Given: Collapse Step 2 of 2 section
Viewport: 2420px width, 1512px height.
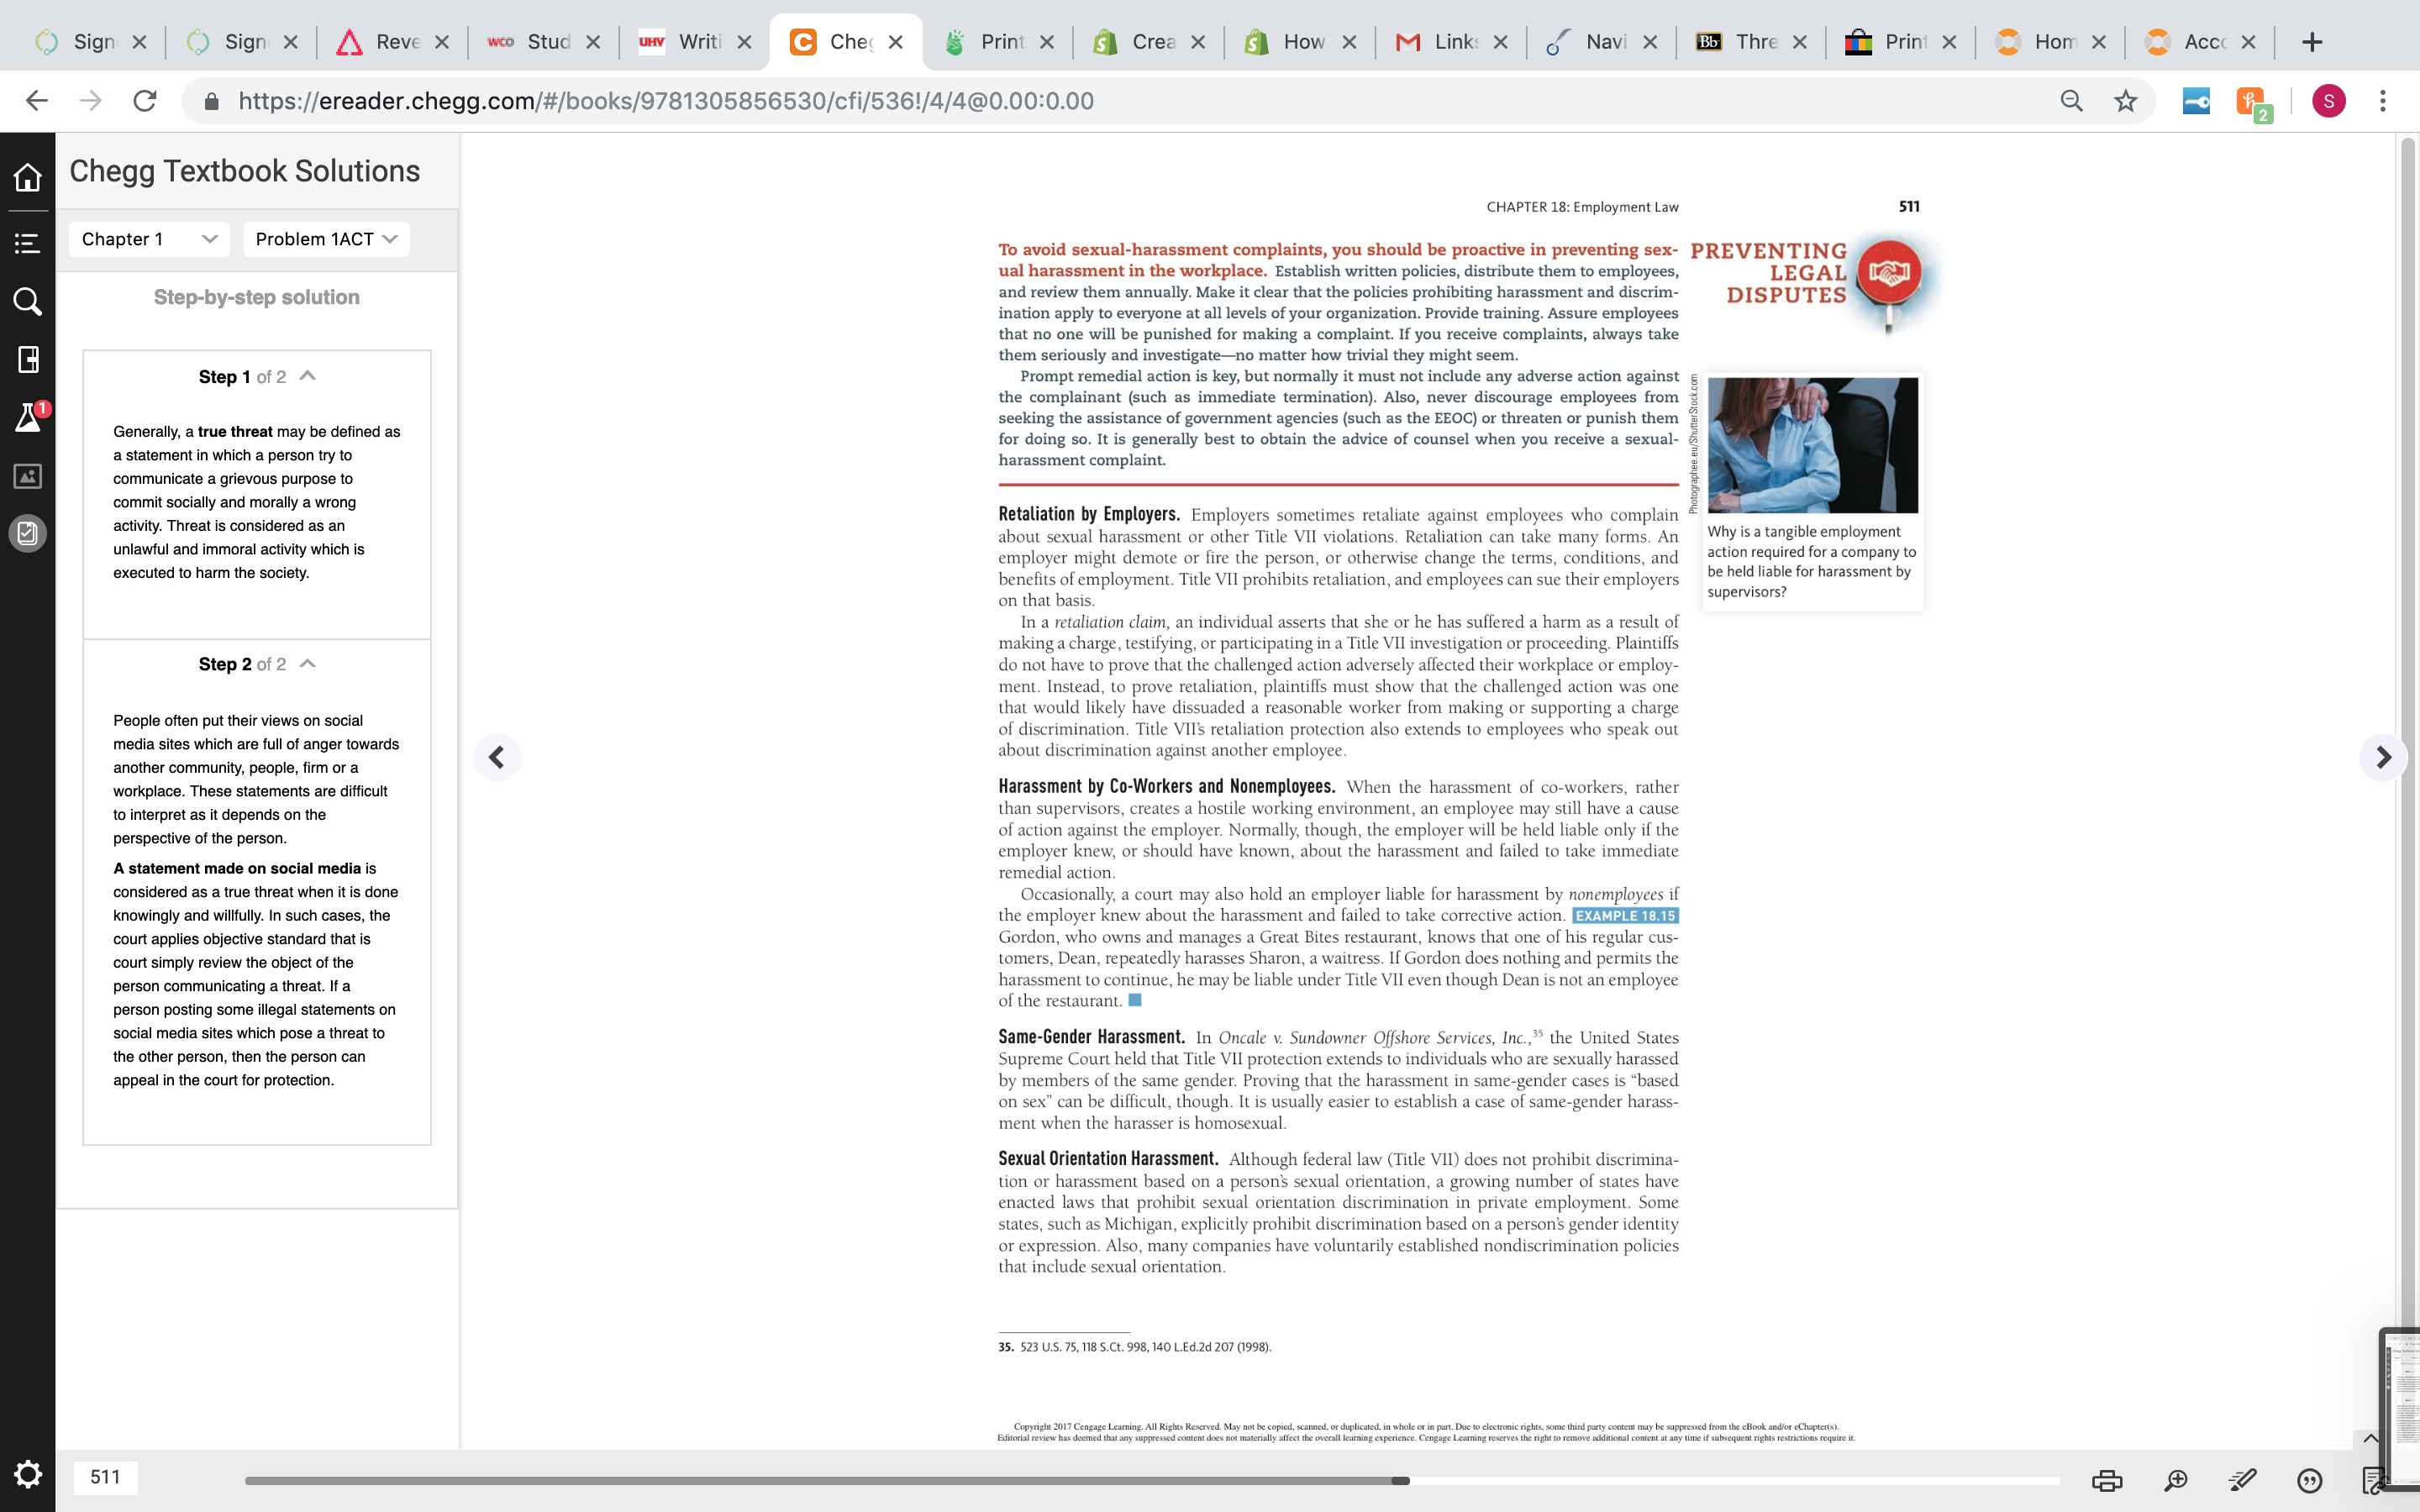Looking at the screenshot, I should pyautogui.click(x=308, y=664).
